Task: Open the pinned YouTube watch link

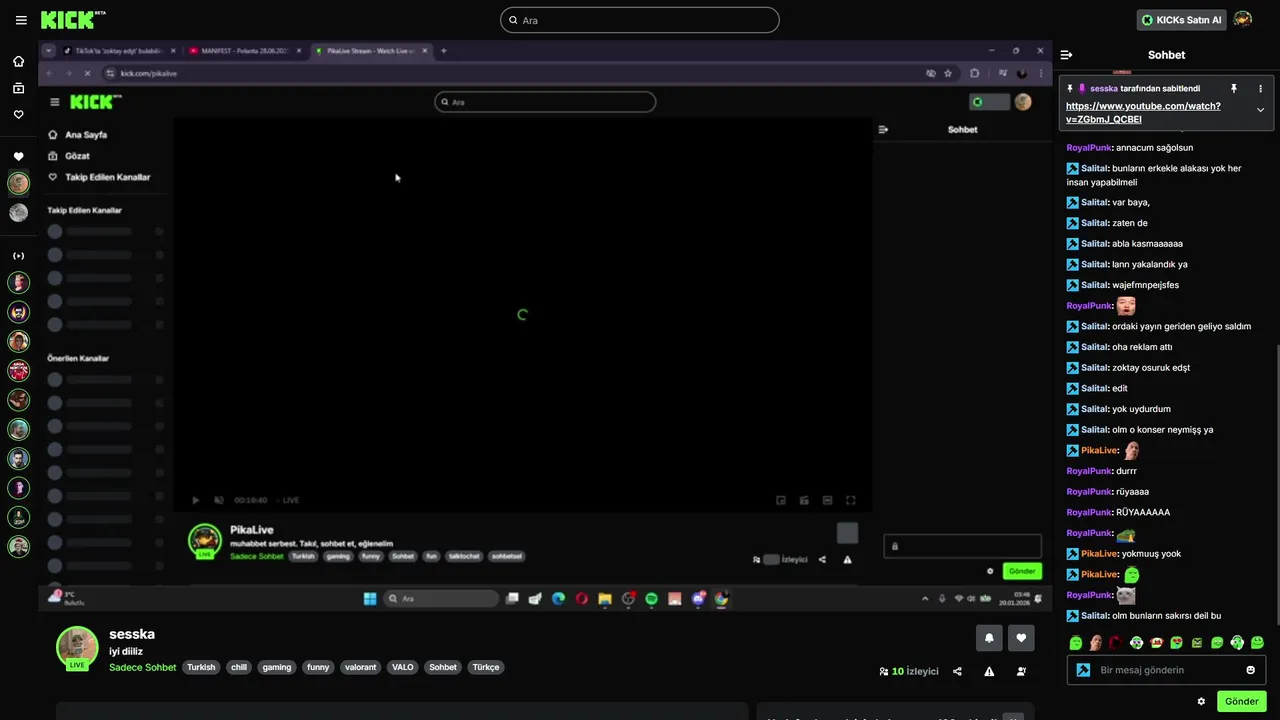Action: click(x=1143, y=112)
